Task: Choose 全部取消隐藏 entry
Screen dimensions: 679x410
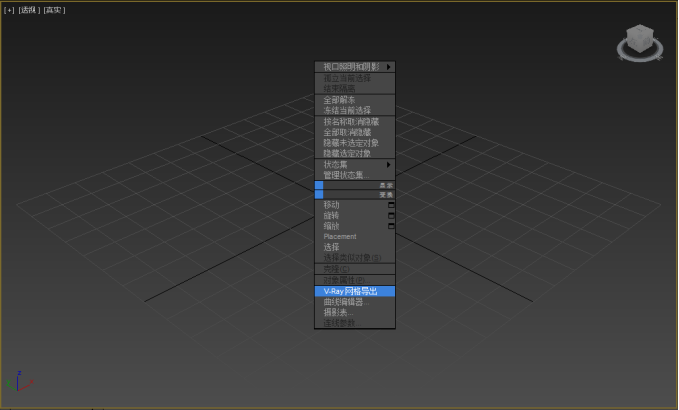Action: coord(355,132)
